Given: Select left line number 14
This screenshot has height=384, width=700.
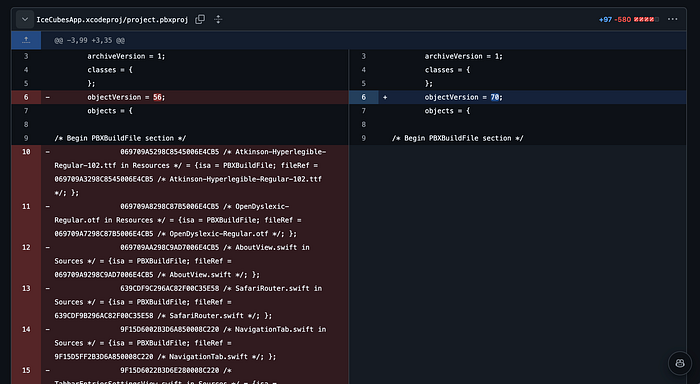Looking at the screenshot, I should [x=26, y=330].
